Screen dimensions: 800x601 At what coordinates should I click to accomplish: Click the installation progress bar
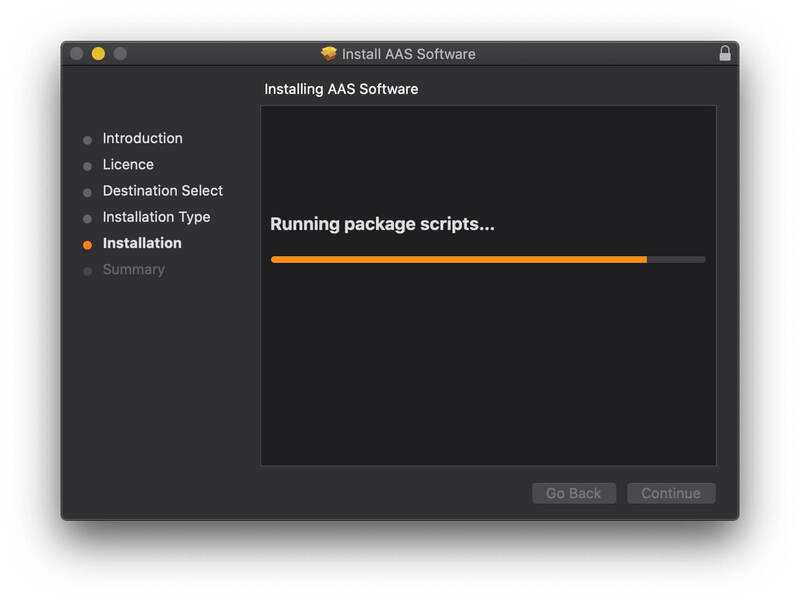[x=487, y=259]
